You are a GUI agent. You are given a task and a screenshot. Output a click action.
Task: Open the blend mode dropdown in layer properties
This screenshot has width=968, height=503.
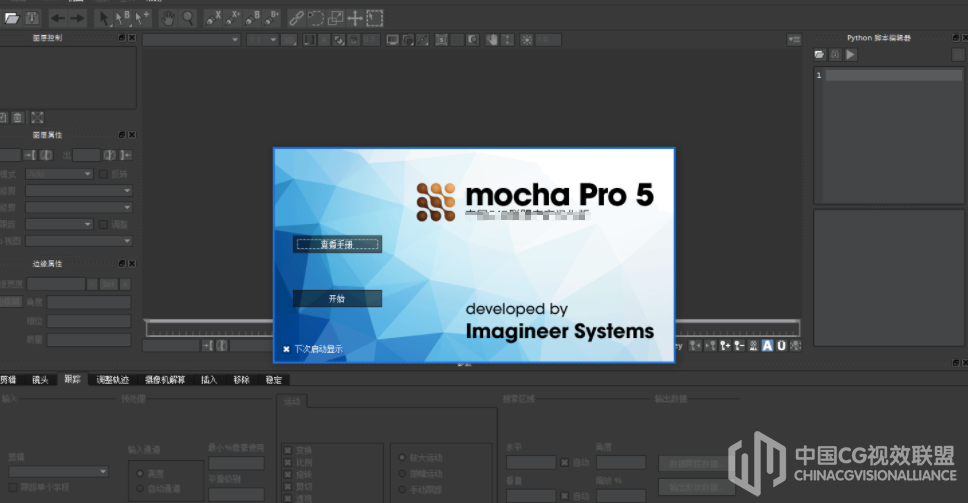(59, 174)
